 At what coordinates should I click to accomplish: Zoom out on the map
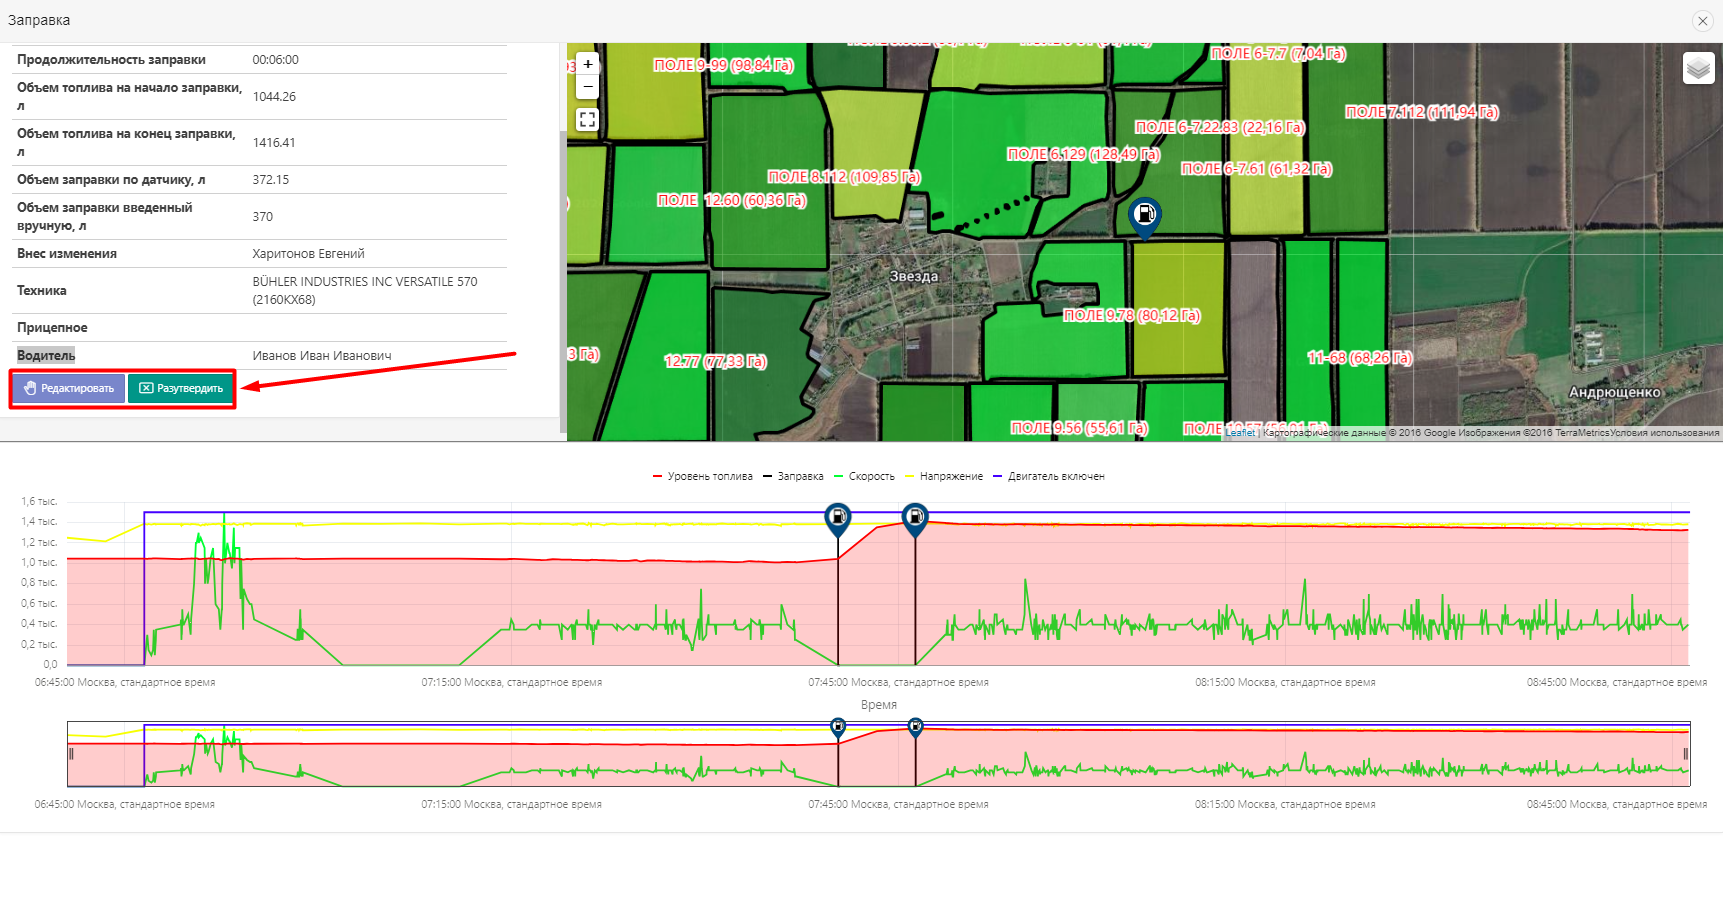[588, 87]
